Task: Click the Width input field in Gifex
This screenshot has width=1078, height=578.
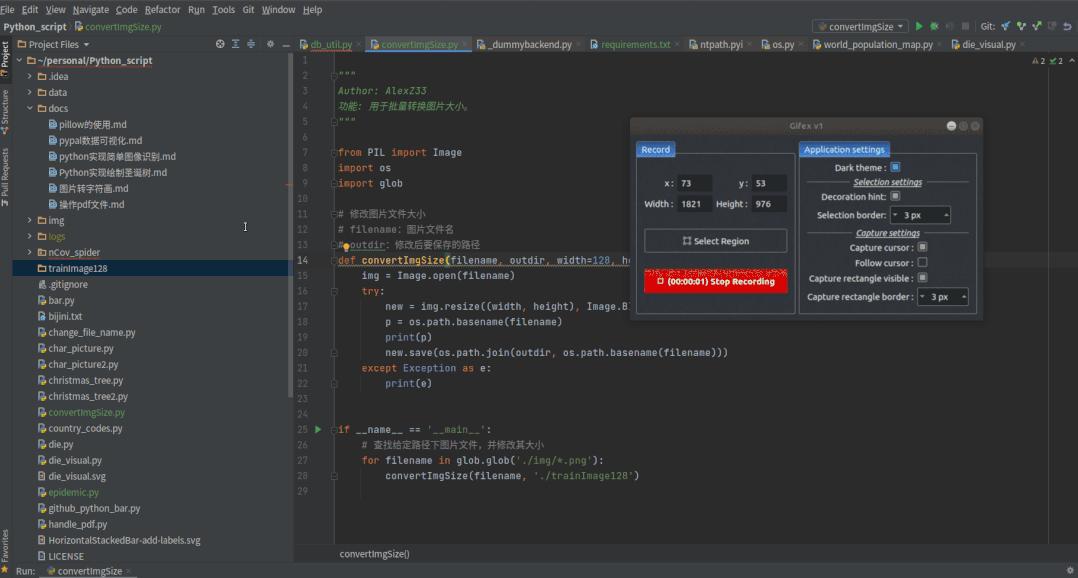Action: [694, 204]
